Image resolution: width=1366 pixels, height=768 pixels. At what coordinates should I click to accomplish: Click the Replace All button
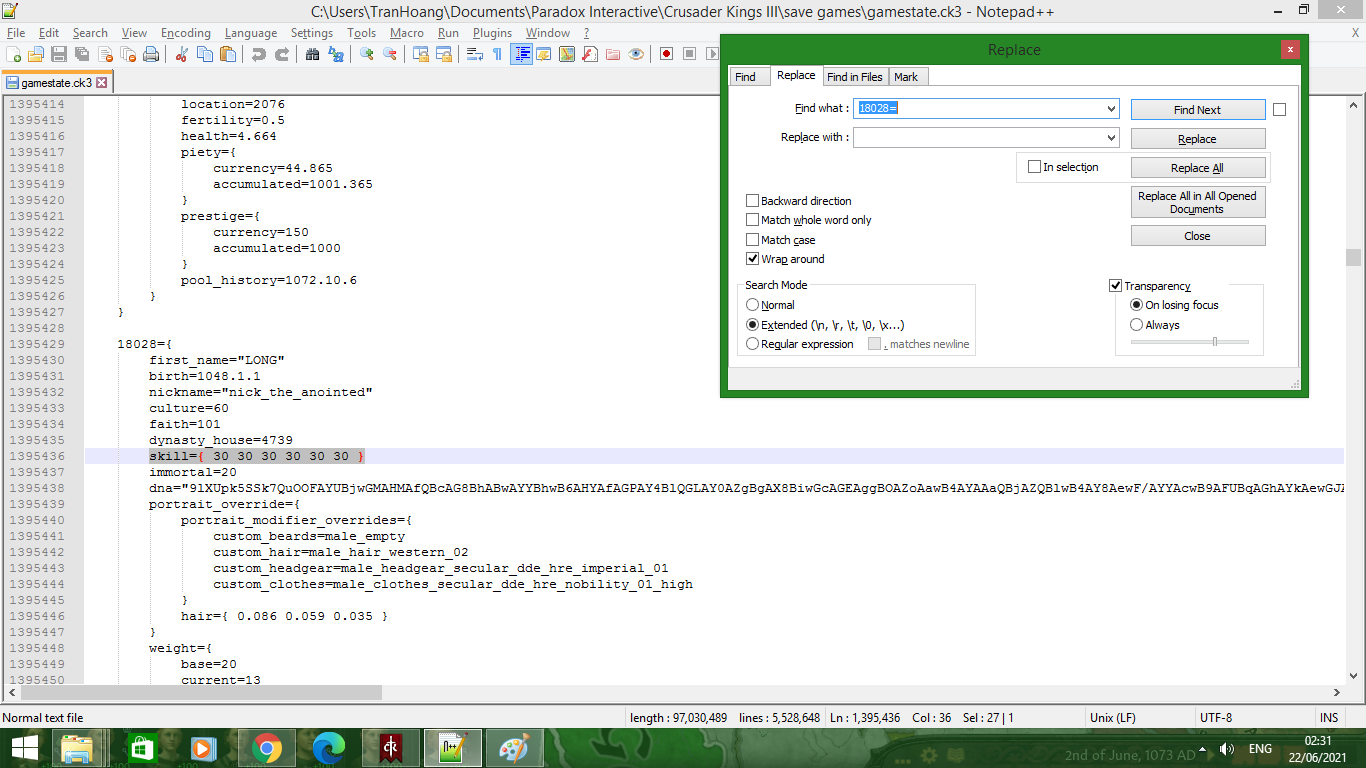1198,168
